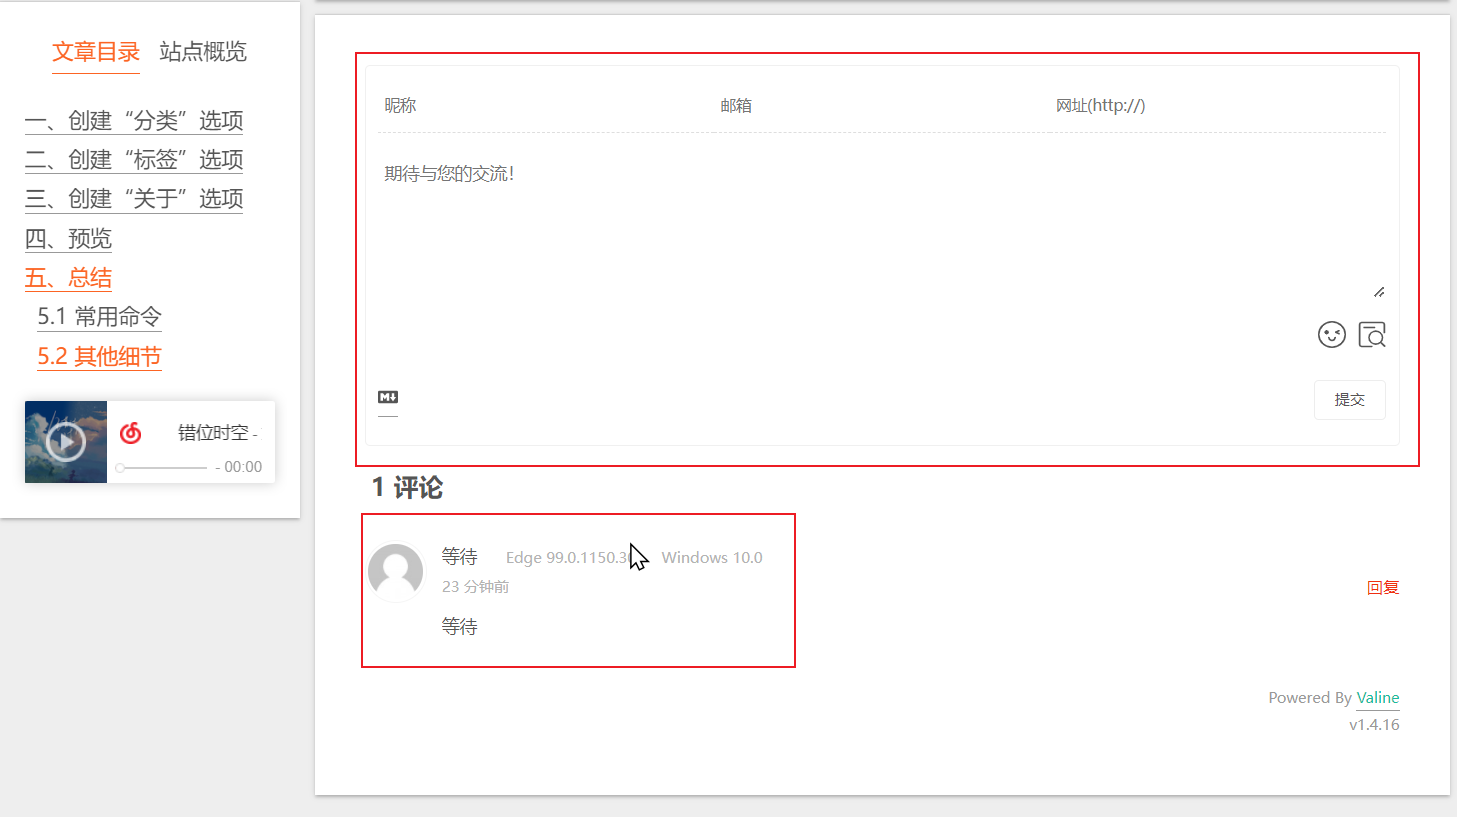Jump to section 一、创建分类选项
Image resolution: width=1457 pixels, height=817 pixels.
pos(133,120)
